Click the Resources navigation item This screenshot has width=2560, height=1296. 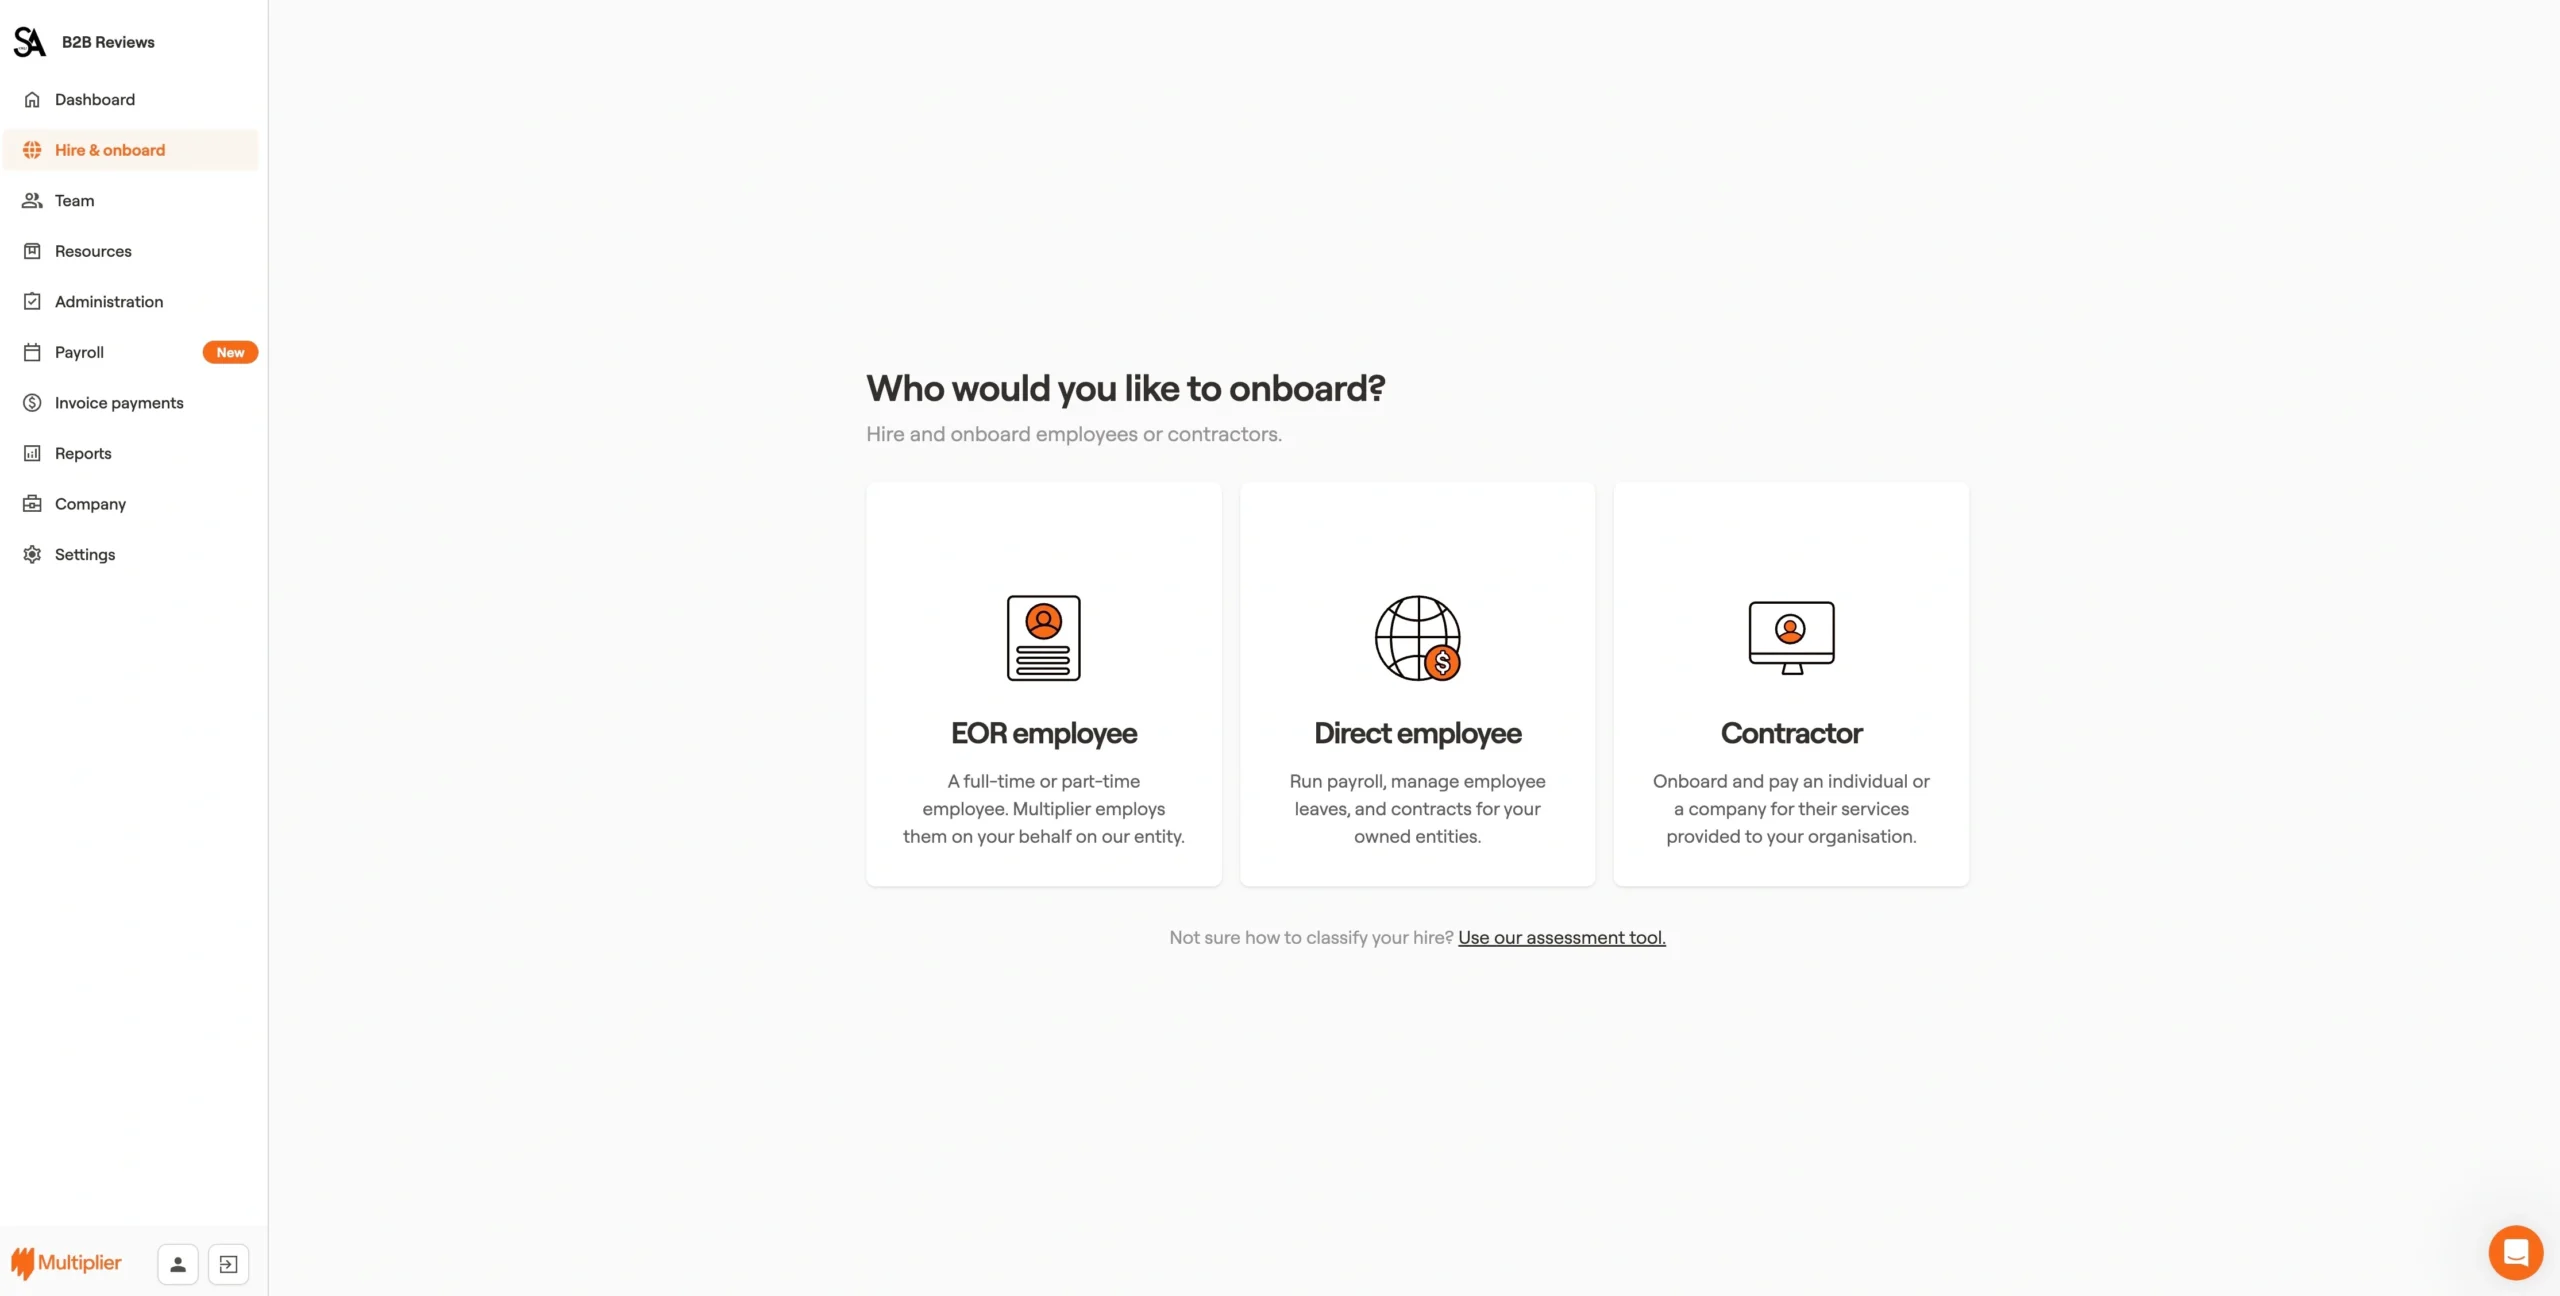[93, 251]
